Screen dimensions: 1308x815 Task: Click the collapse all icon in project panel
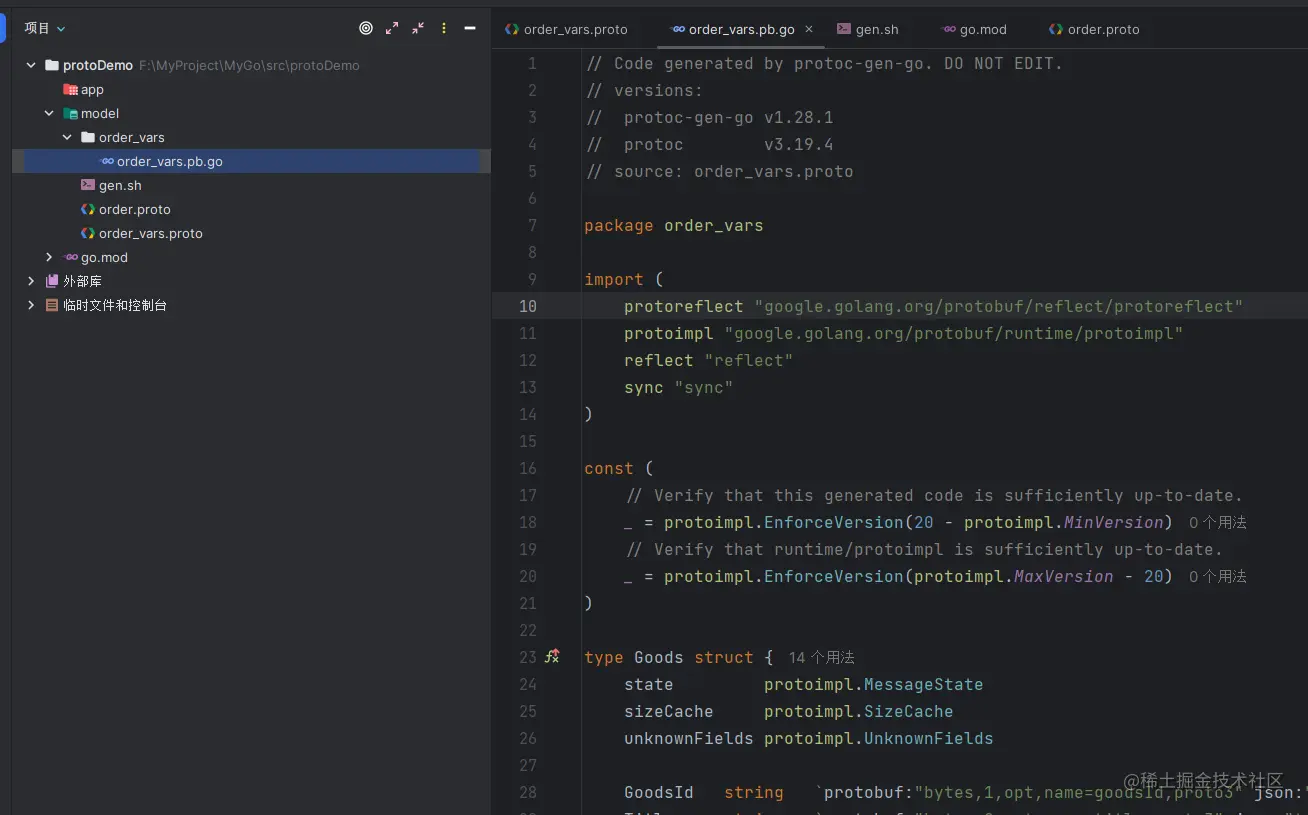tap(418, 29)
